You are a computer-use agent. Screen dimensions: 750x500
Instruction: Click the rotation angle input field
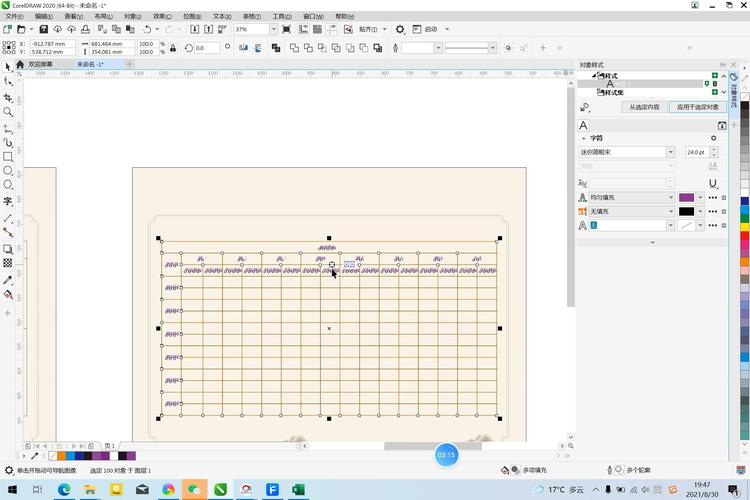(x=207, y=48)
